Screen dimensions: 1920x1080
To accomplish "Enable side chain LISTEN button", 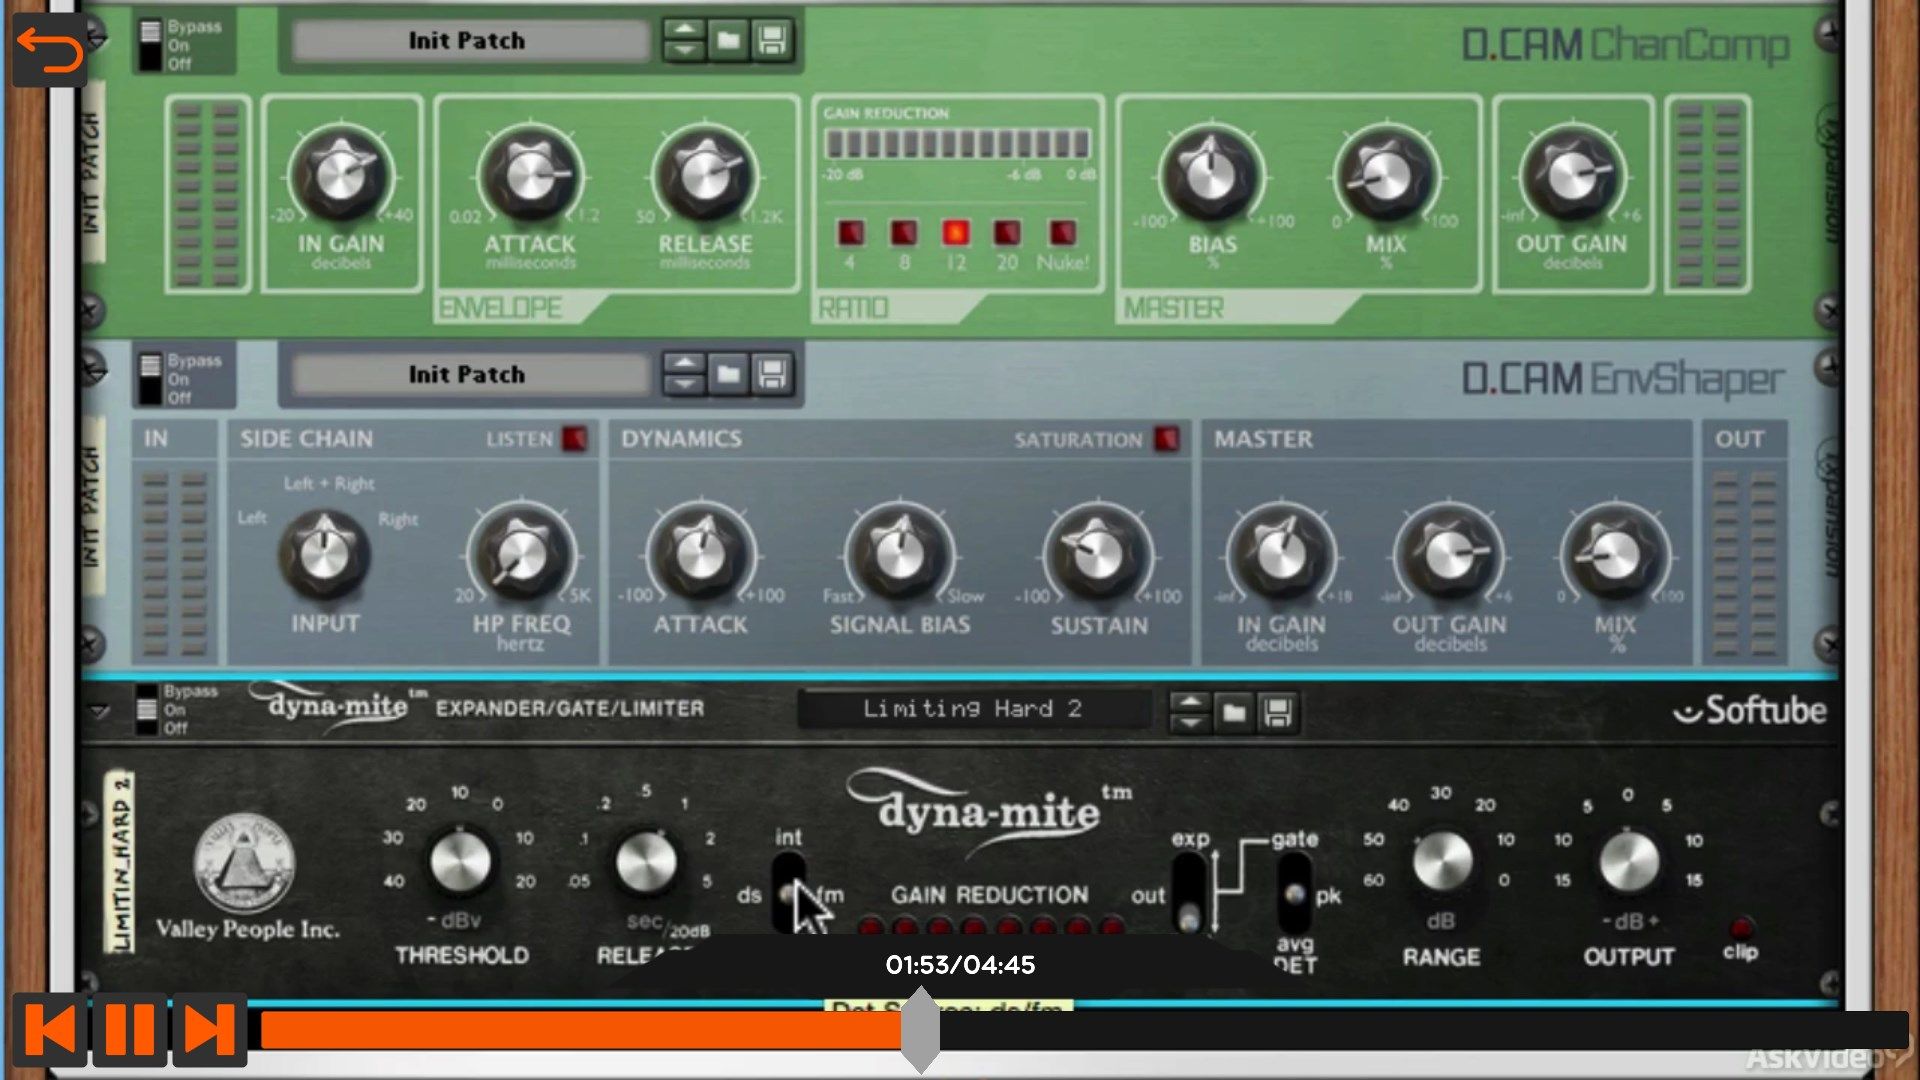I will [575, 439].
